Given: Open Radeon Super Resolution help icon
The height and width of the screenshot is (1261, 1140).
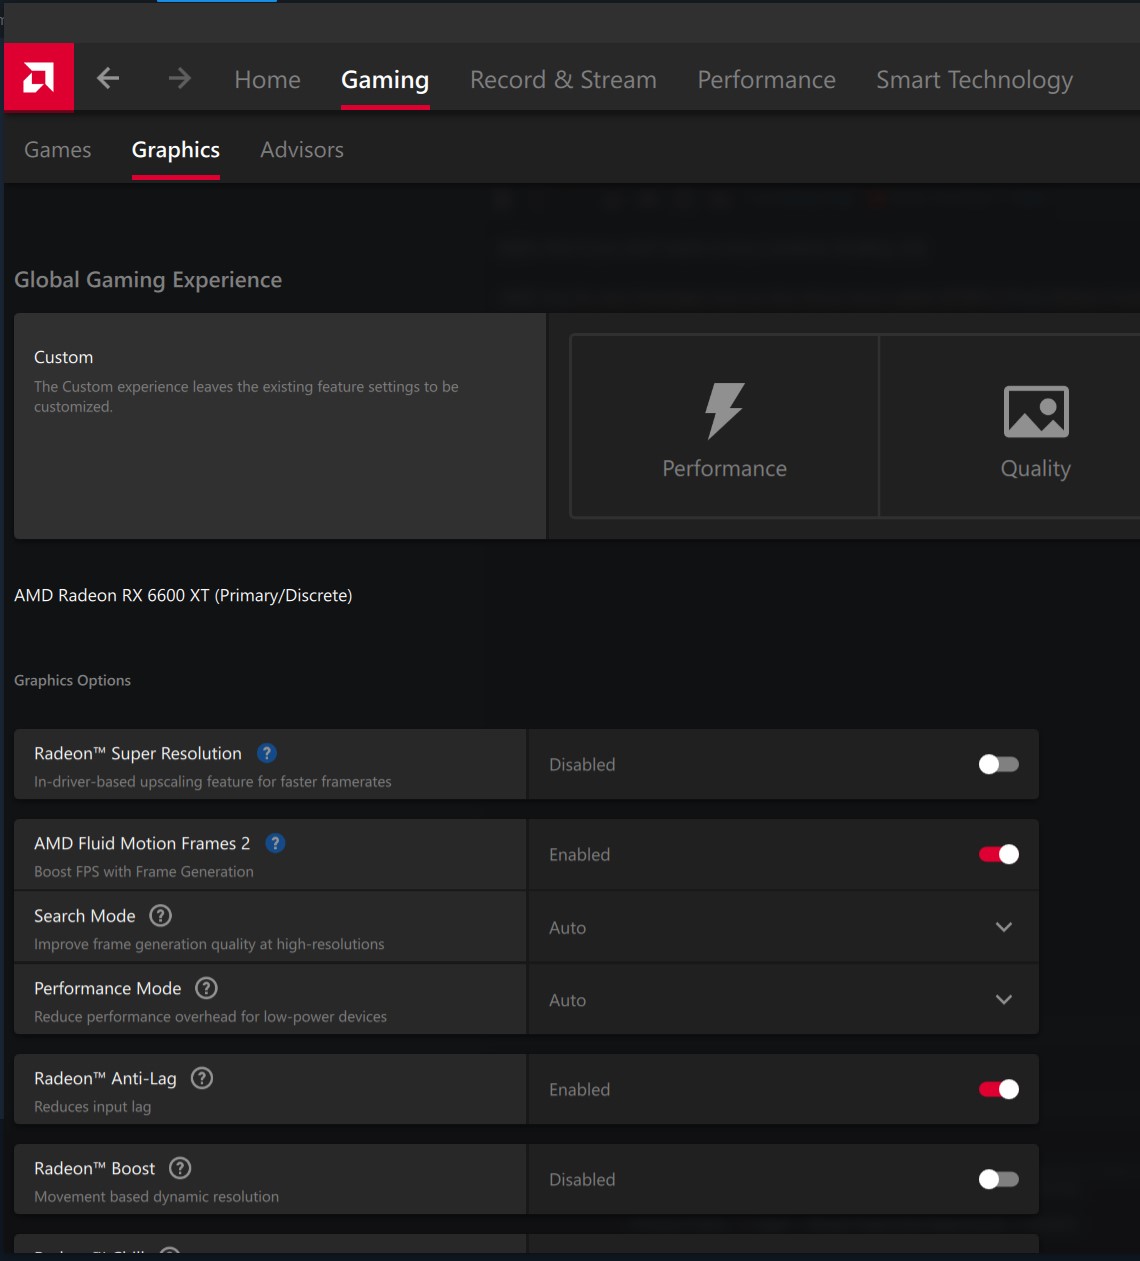Looking at the screenshot, I should pos(267,753).
